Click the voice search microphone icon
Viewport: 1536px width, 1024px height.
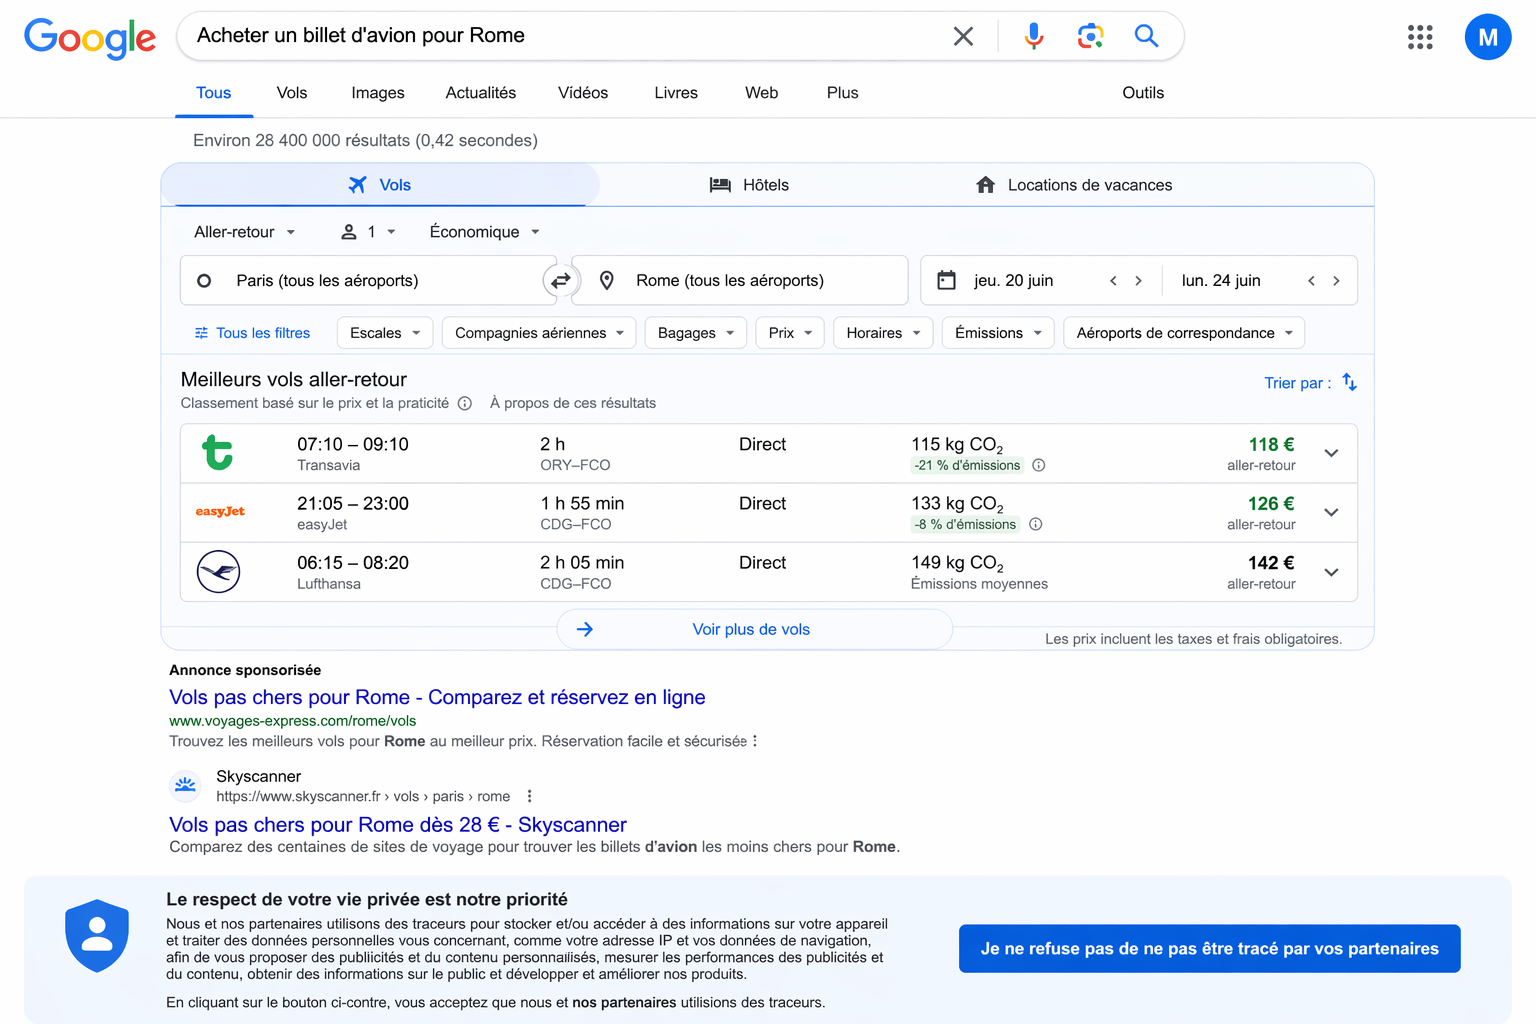pyautogui.click(x=1034, y=36)
